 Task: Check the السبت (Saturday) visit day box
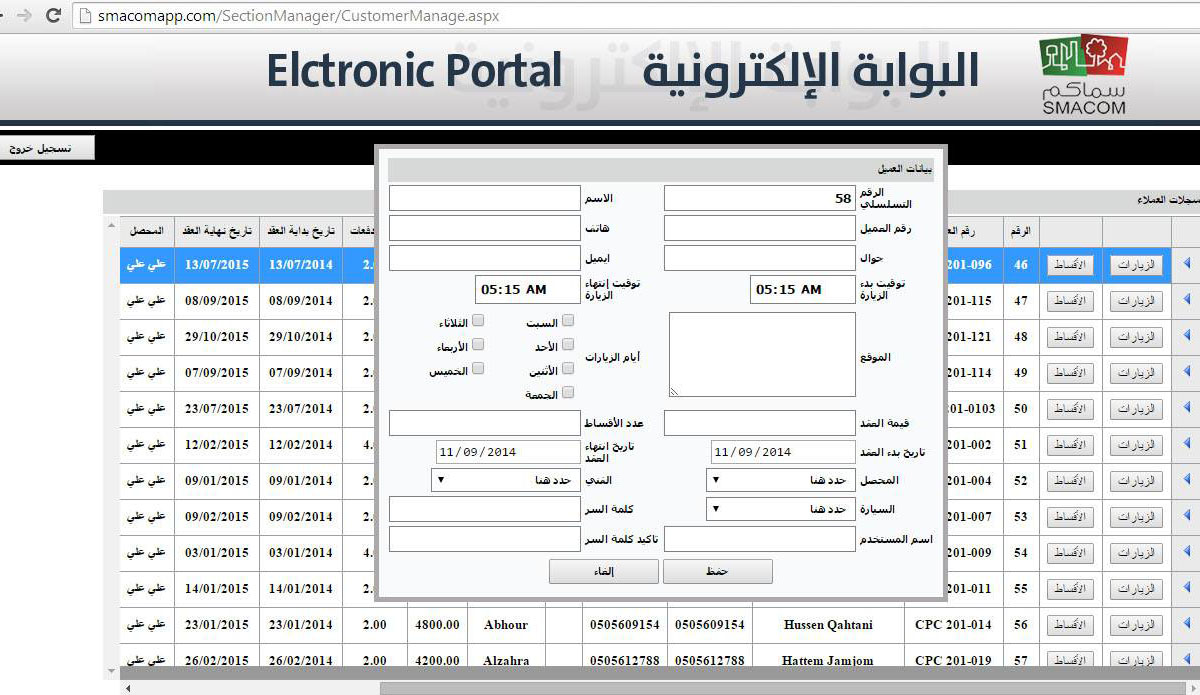point(568,321)
